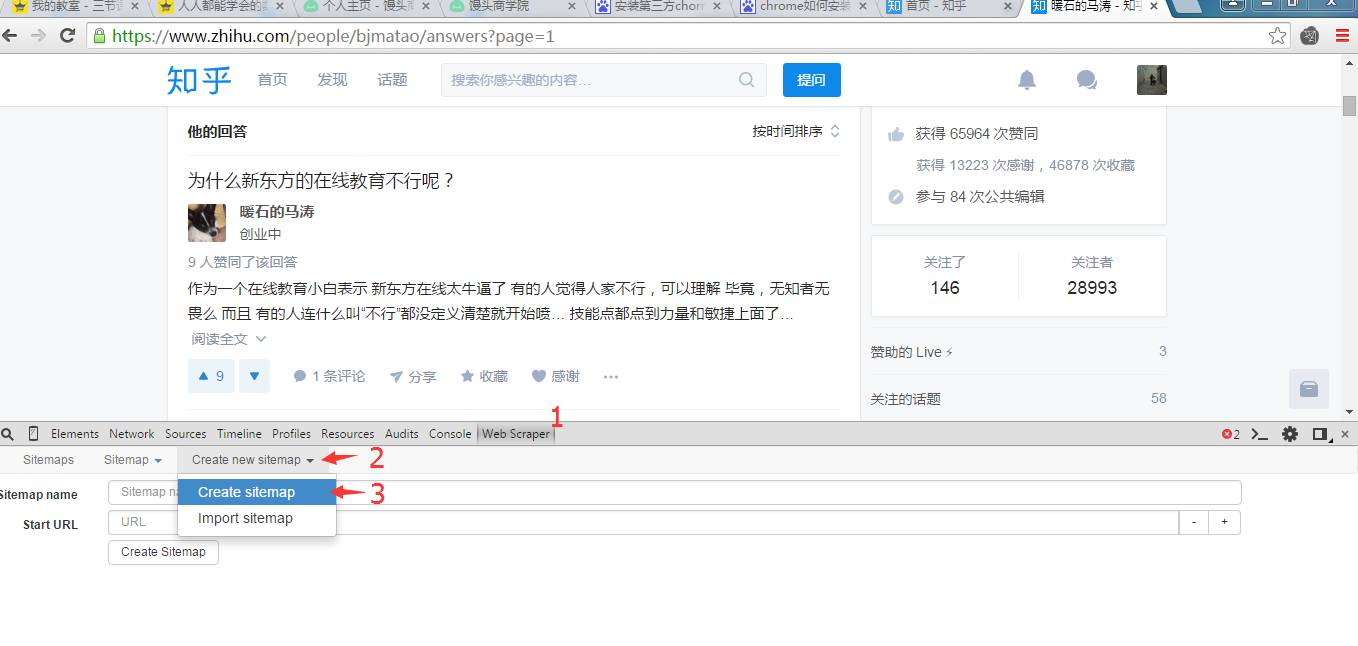Click the search magnifier in Zhihu search box
Image resolution: width=1358 pixels, height=646 pixels.
point(747,80)
